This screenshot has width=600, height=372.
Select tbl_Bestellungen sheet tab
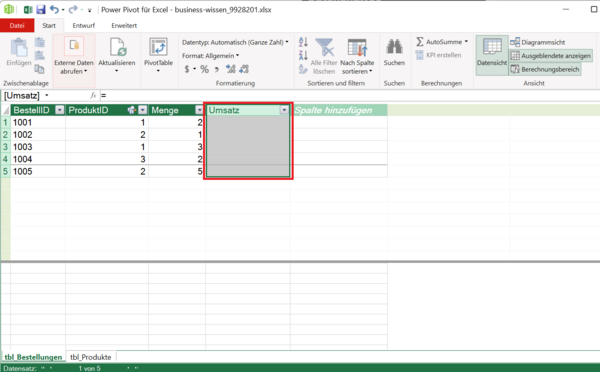(x=33, y=357)
